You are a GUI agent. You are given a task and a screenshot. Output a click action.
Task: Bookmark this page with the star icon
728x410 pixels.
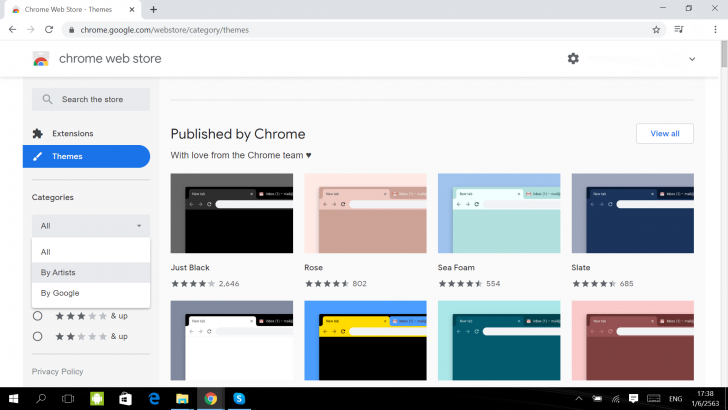pyautogui.click(x=656, y=30)
